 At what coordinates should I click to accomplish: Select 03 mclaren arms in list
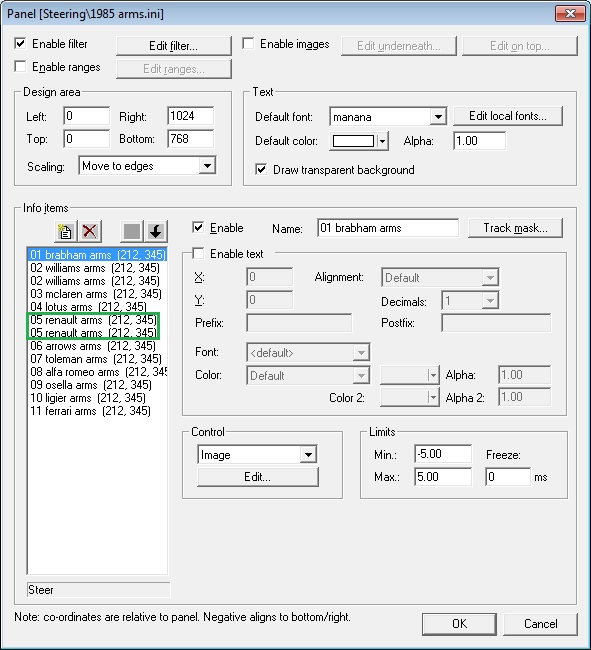(97, 294)
